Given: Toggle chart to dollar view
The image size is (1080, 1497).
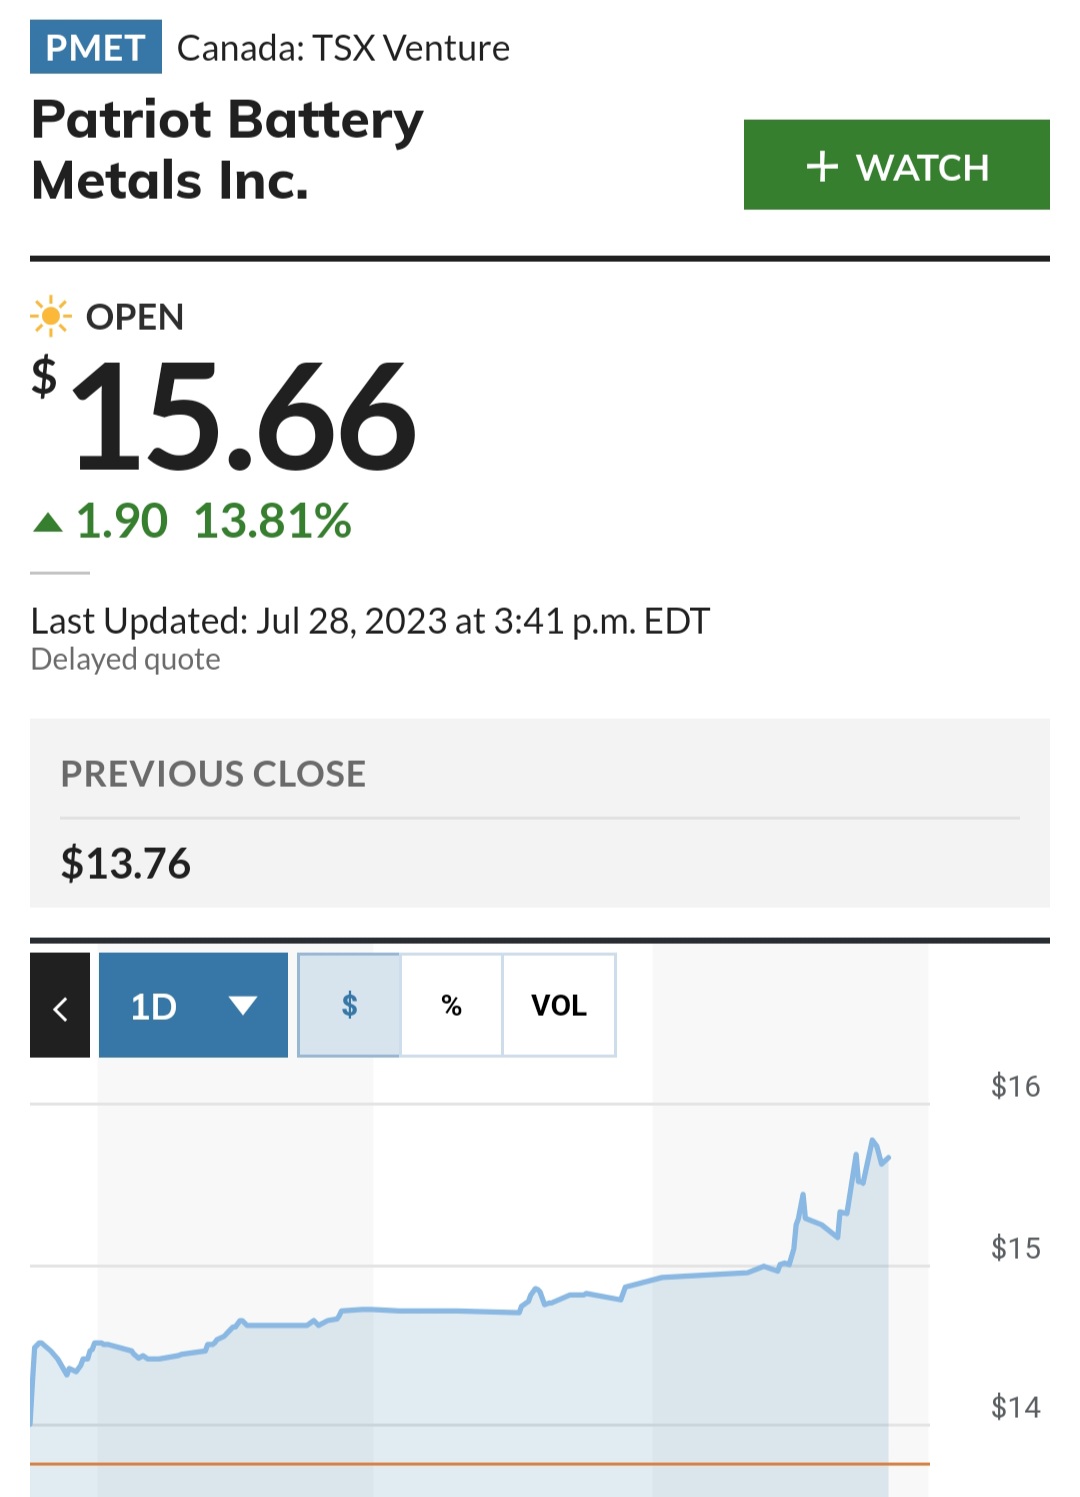Looking at the screenshot, I should click(x=349, y=1005).
